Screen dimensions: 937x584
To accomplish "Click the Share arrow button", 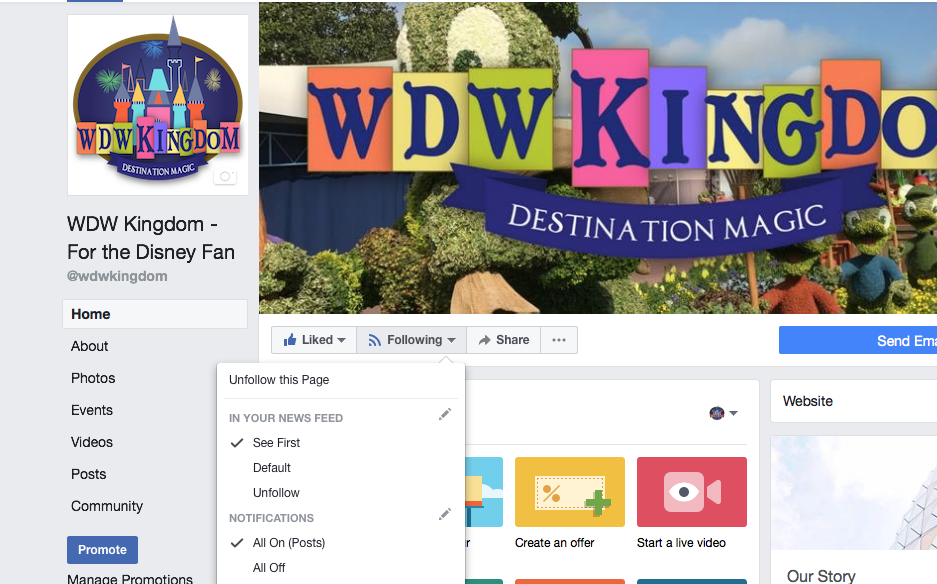I will 504,340.
